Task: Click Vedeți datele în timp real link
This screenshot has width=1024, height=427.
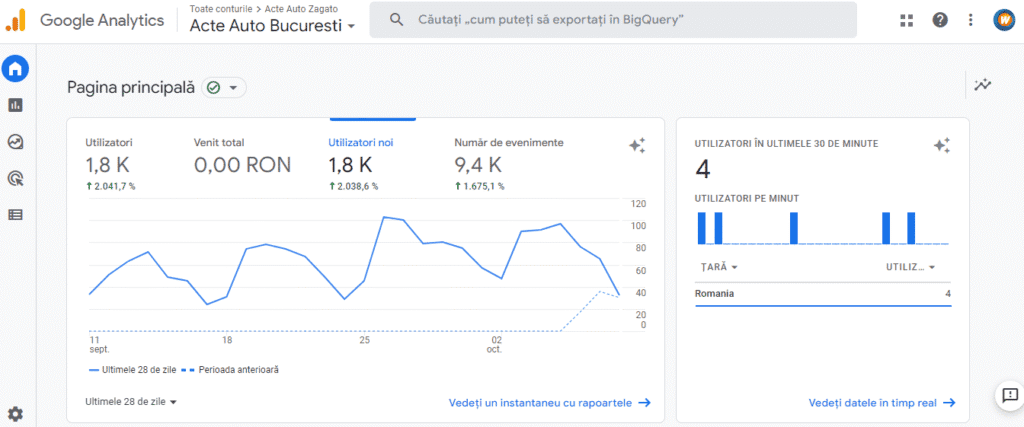Action: 882,403
